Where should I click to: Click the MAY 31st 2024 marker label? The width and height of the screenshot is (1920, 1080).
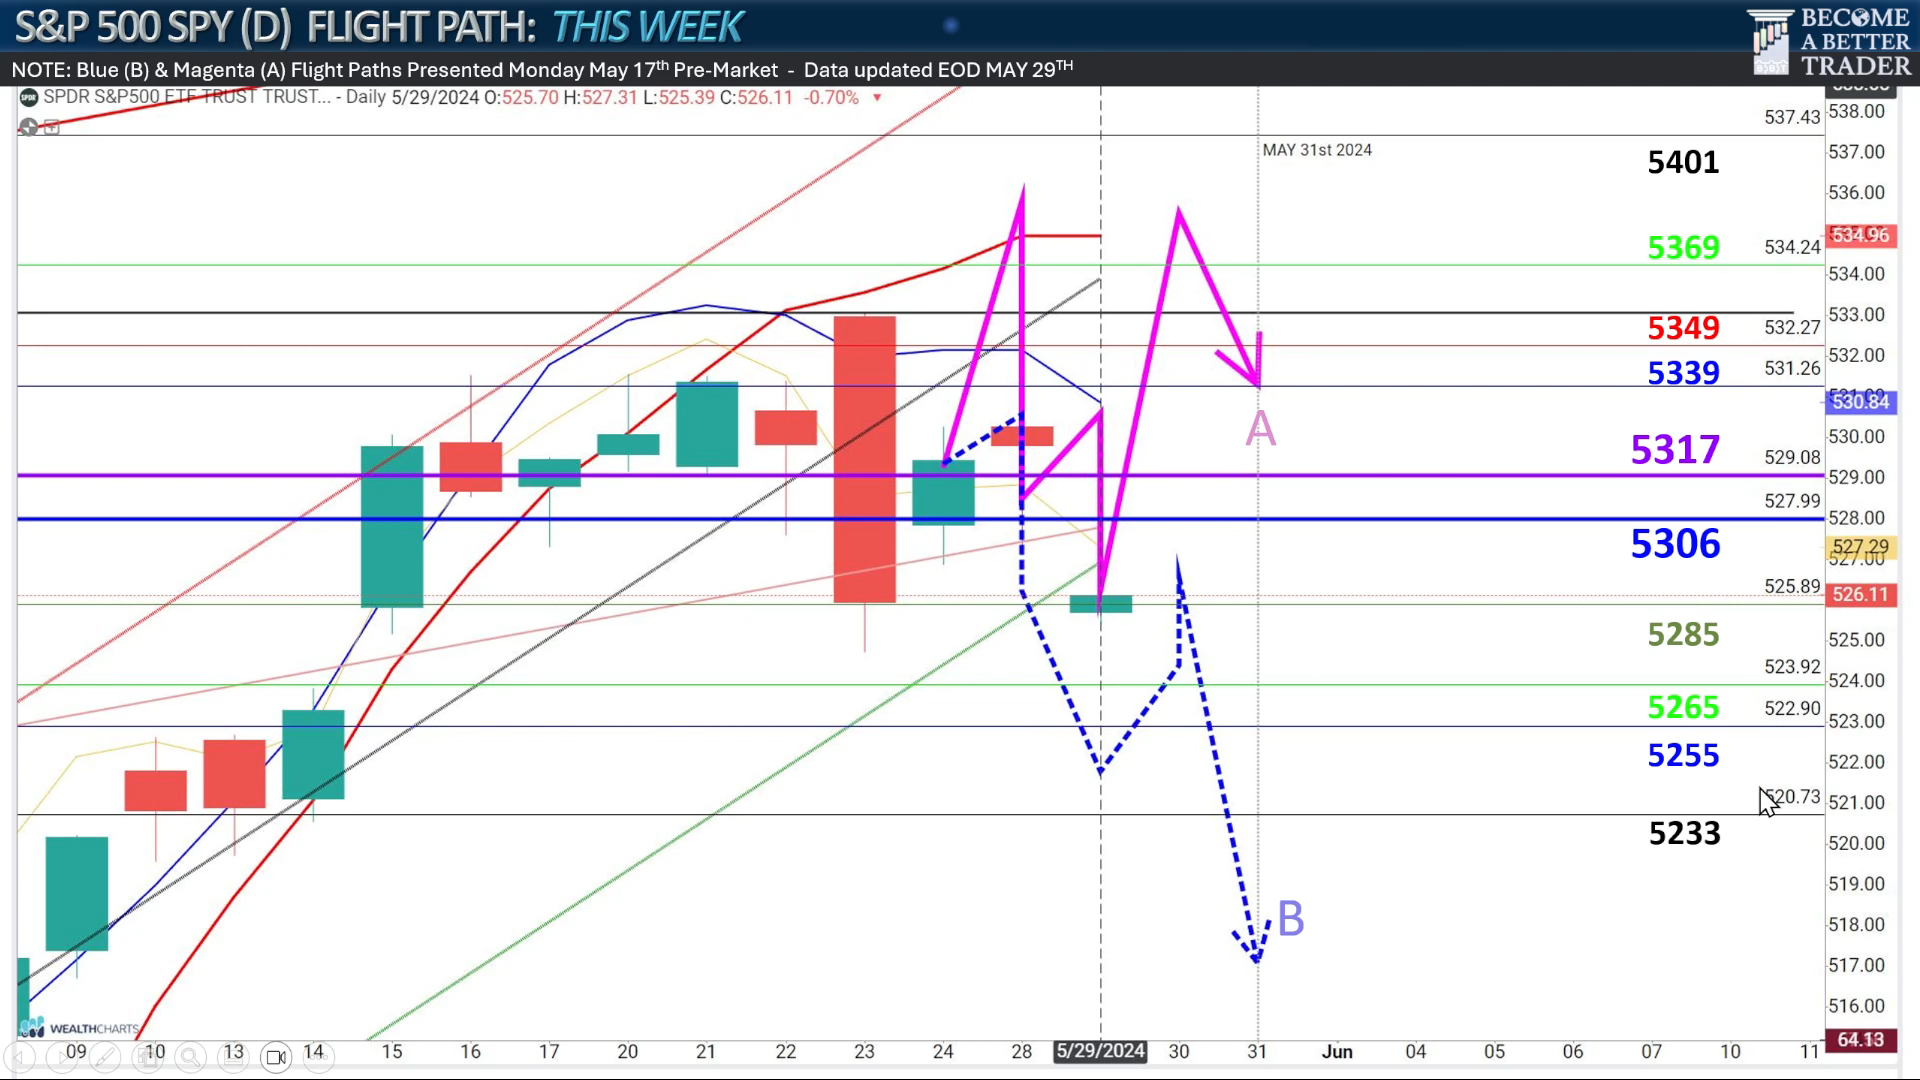pos(1317,150)
